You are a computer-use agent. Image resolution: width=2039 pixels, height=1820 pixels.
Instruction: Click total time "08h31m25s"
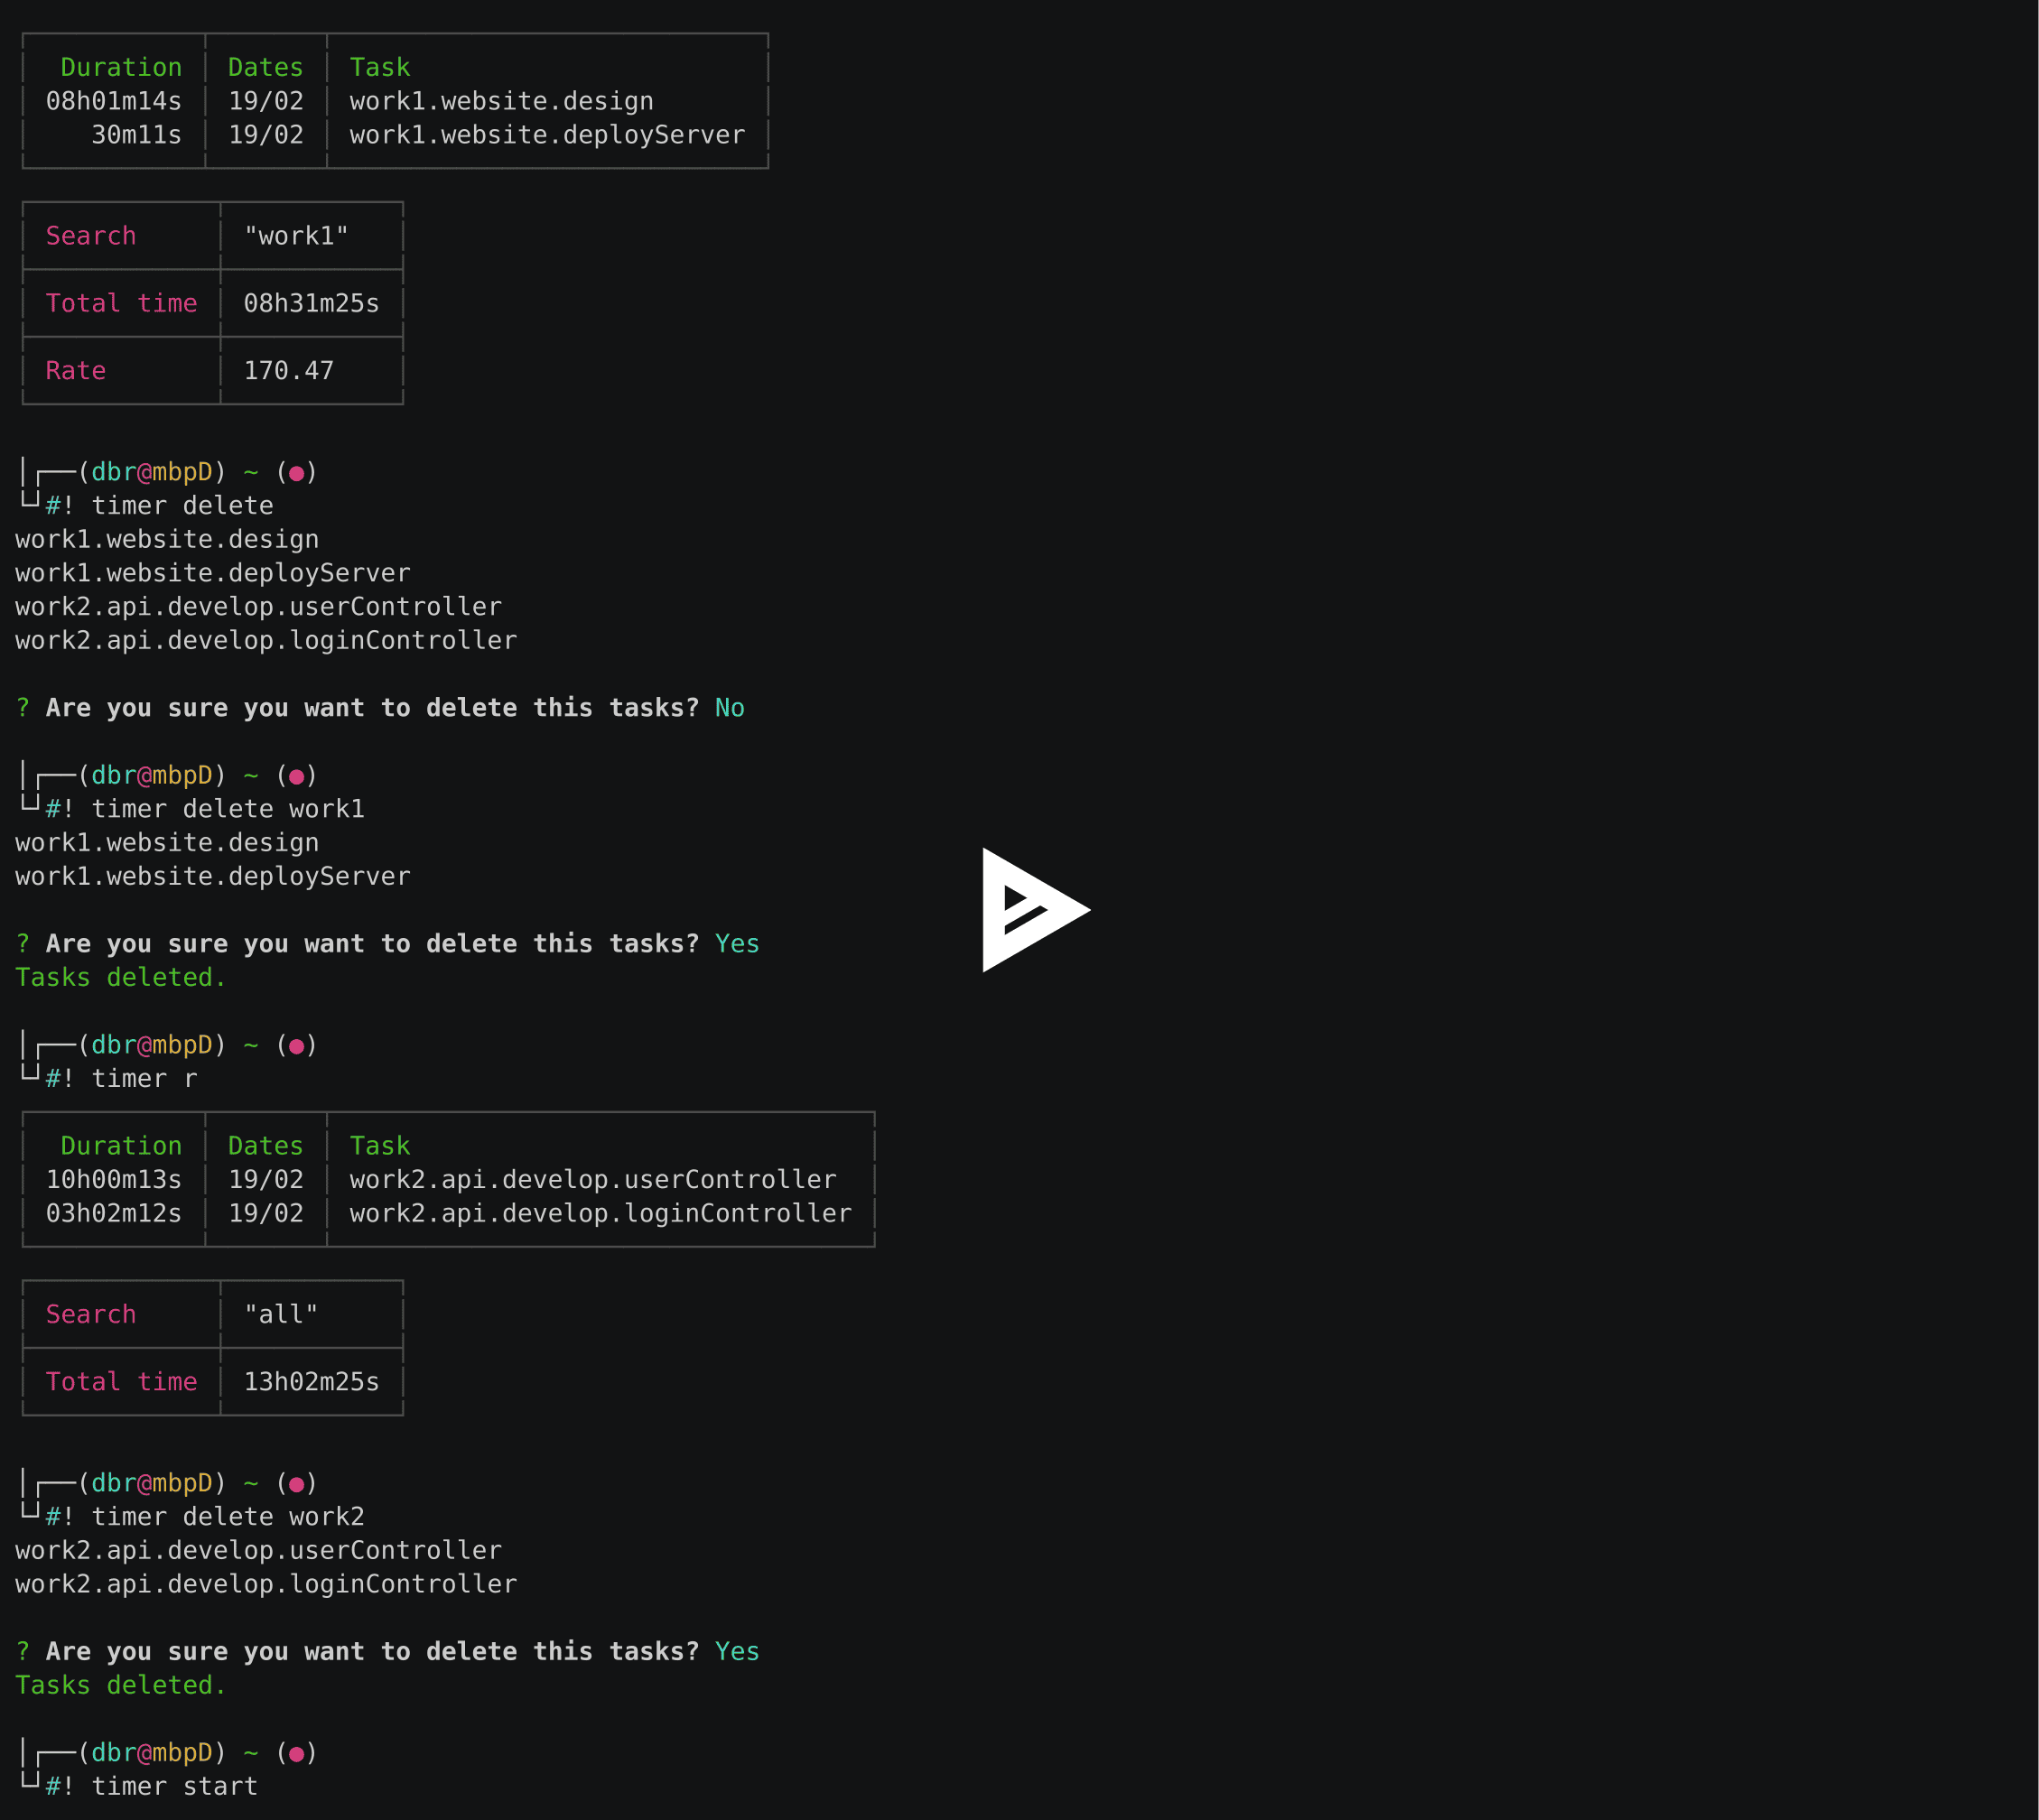point(311,303)
